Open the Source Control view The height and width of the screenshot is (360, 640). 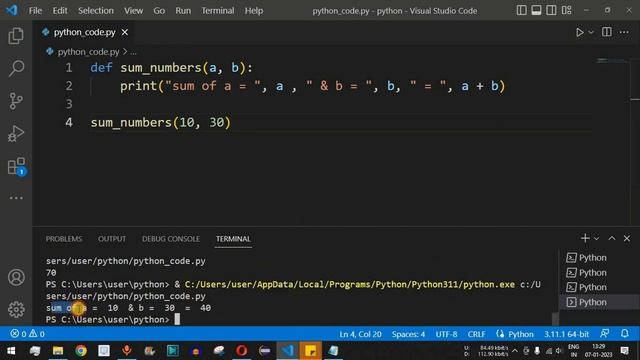point(16,101)
